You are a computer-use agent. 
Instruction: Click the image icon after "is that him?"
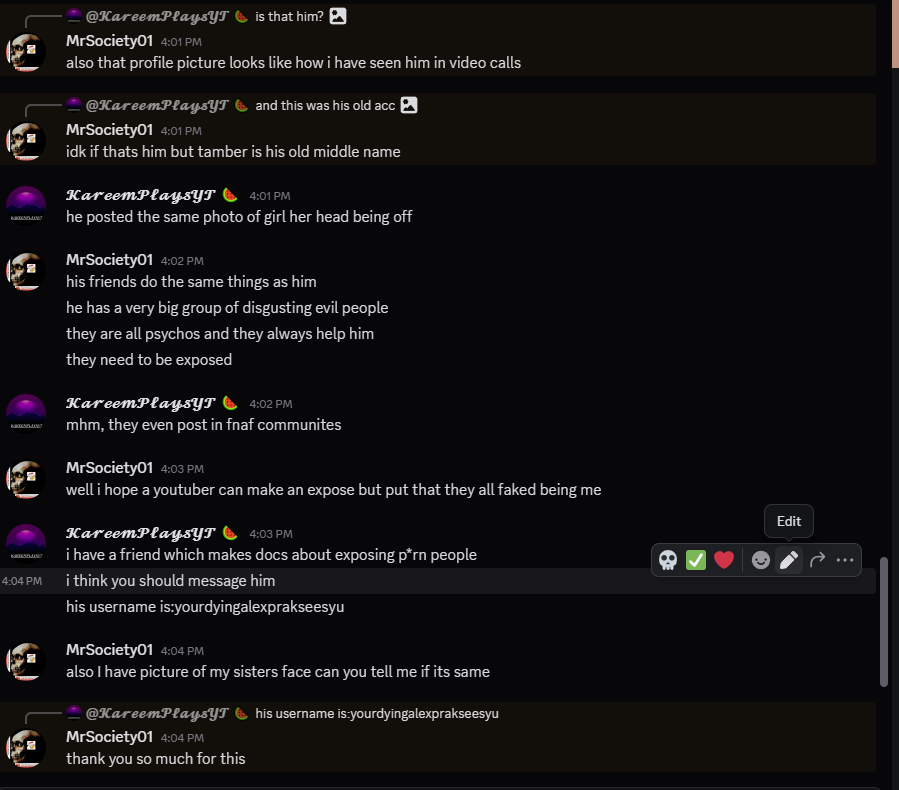click(x=338, y=16)
